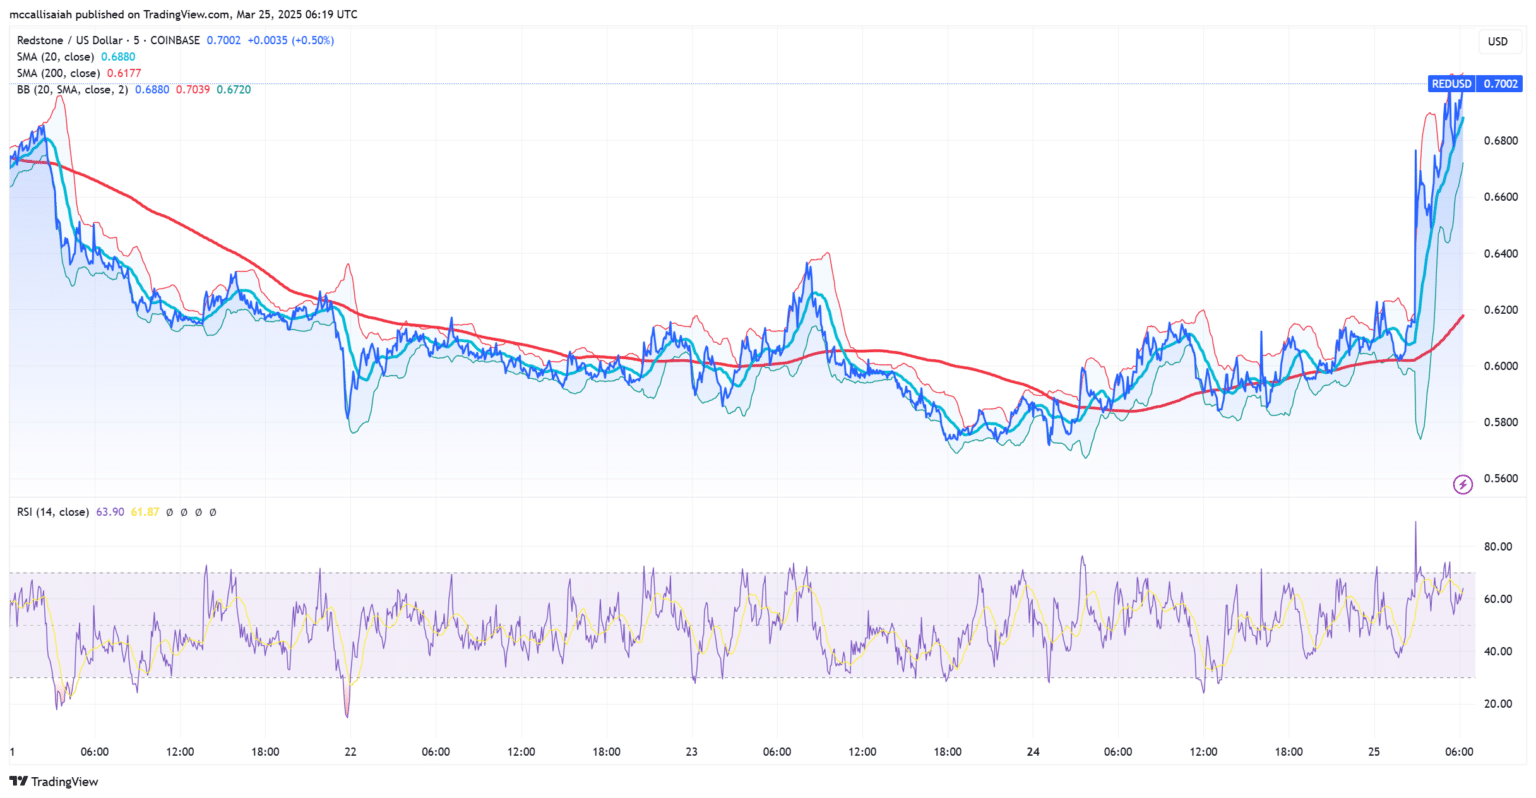The width and height of the screenshot is (1536, 798).
Task: Click the 0.7039 Bollinger upper band value
Action: (193, 90)
